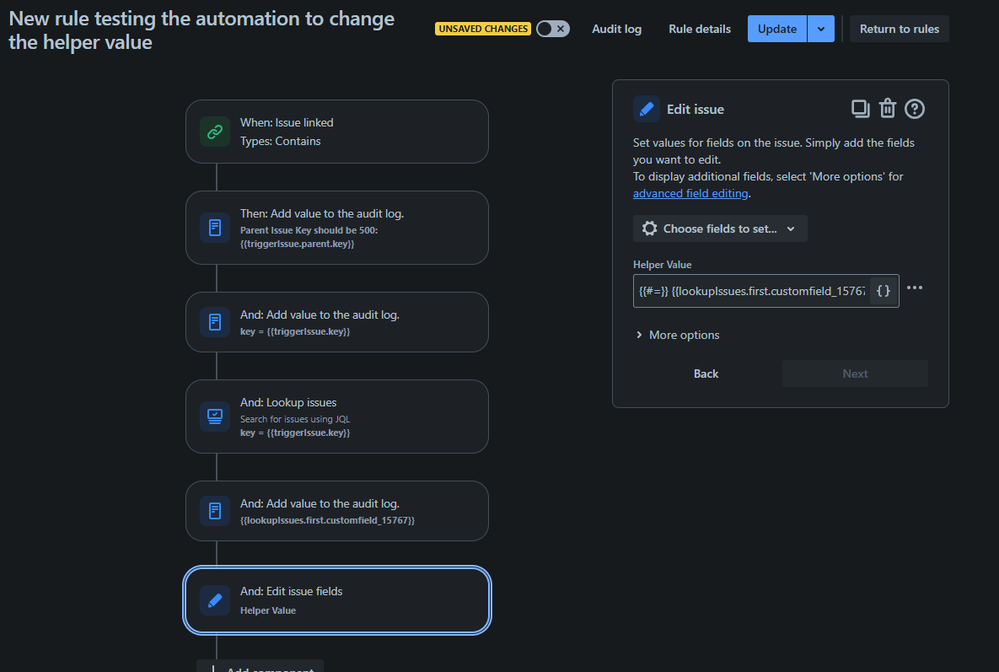Viewport: 999px width, 672px height.
Task: Open help for the Edit issue action
Action: 914,109
